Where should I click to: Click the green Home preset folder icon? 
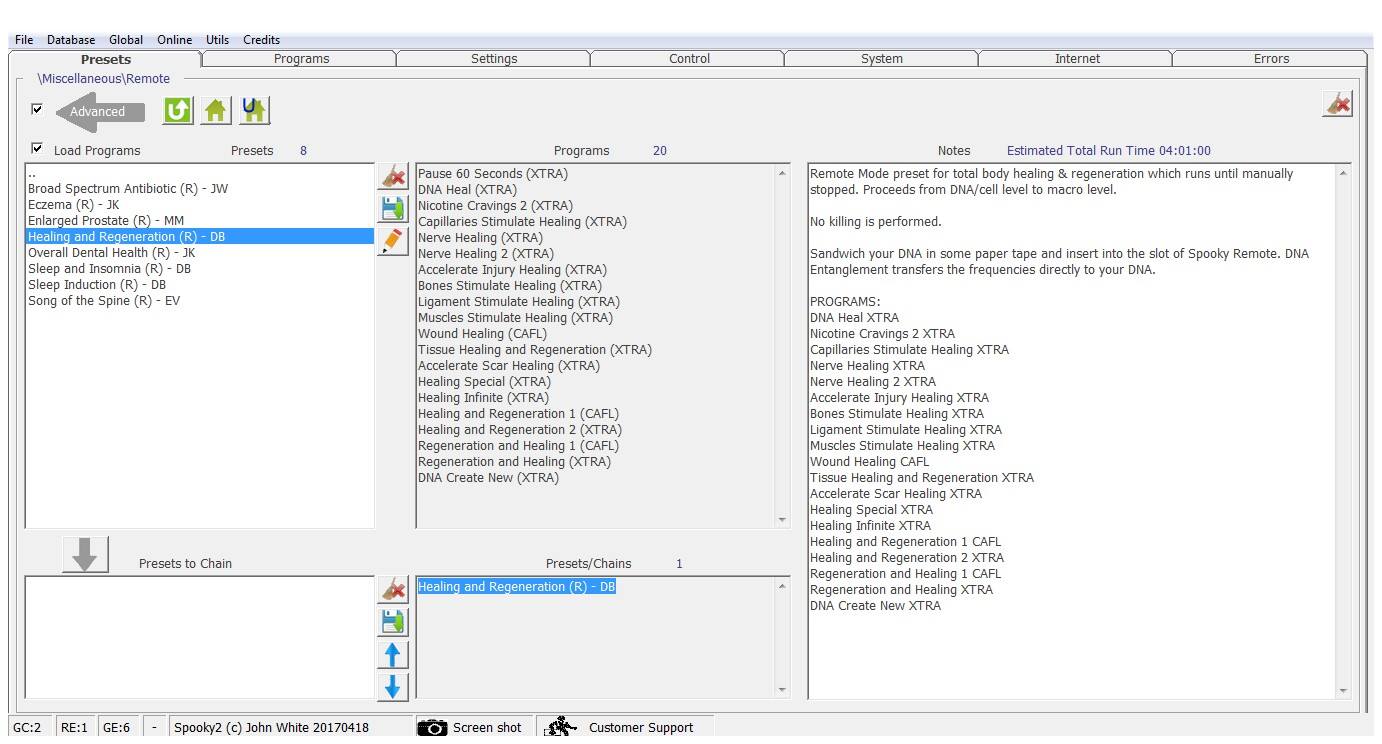216,111
